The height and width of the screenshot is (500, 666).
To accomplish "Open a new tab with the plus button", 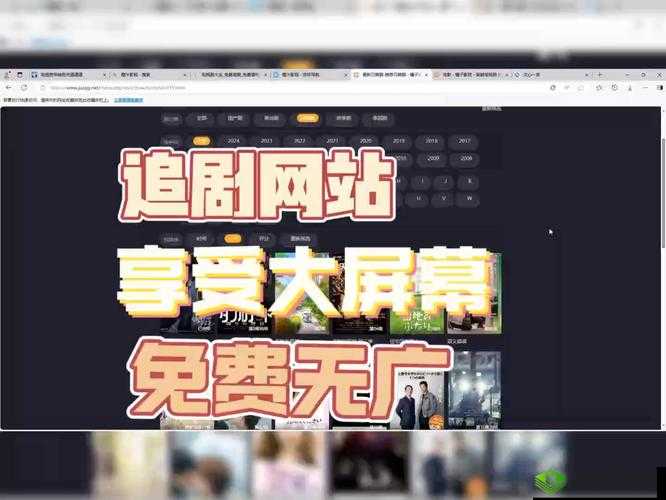I will pos(600,75).
